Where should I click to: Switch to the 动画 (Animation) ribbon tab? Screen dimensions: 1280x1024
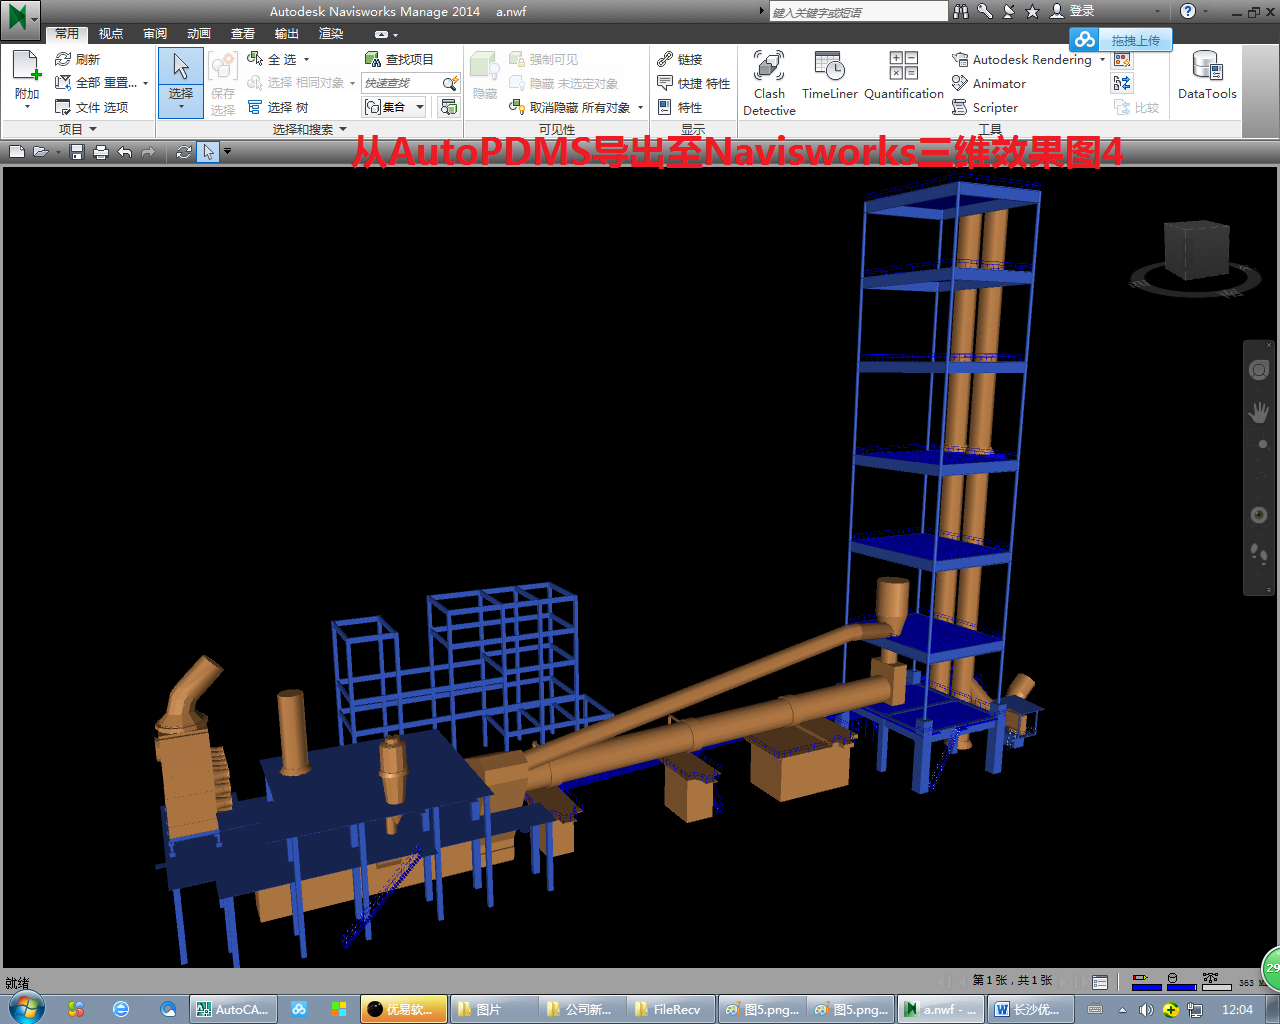click(199, 33)
